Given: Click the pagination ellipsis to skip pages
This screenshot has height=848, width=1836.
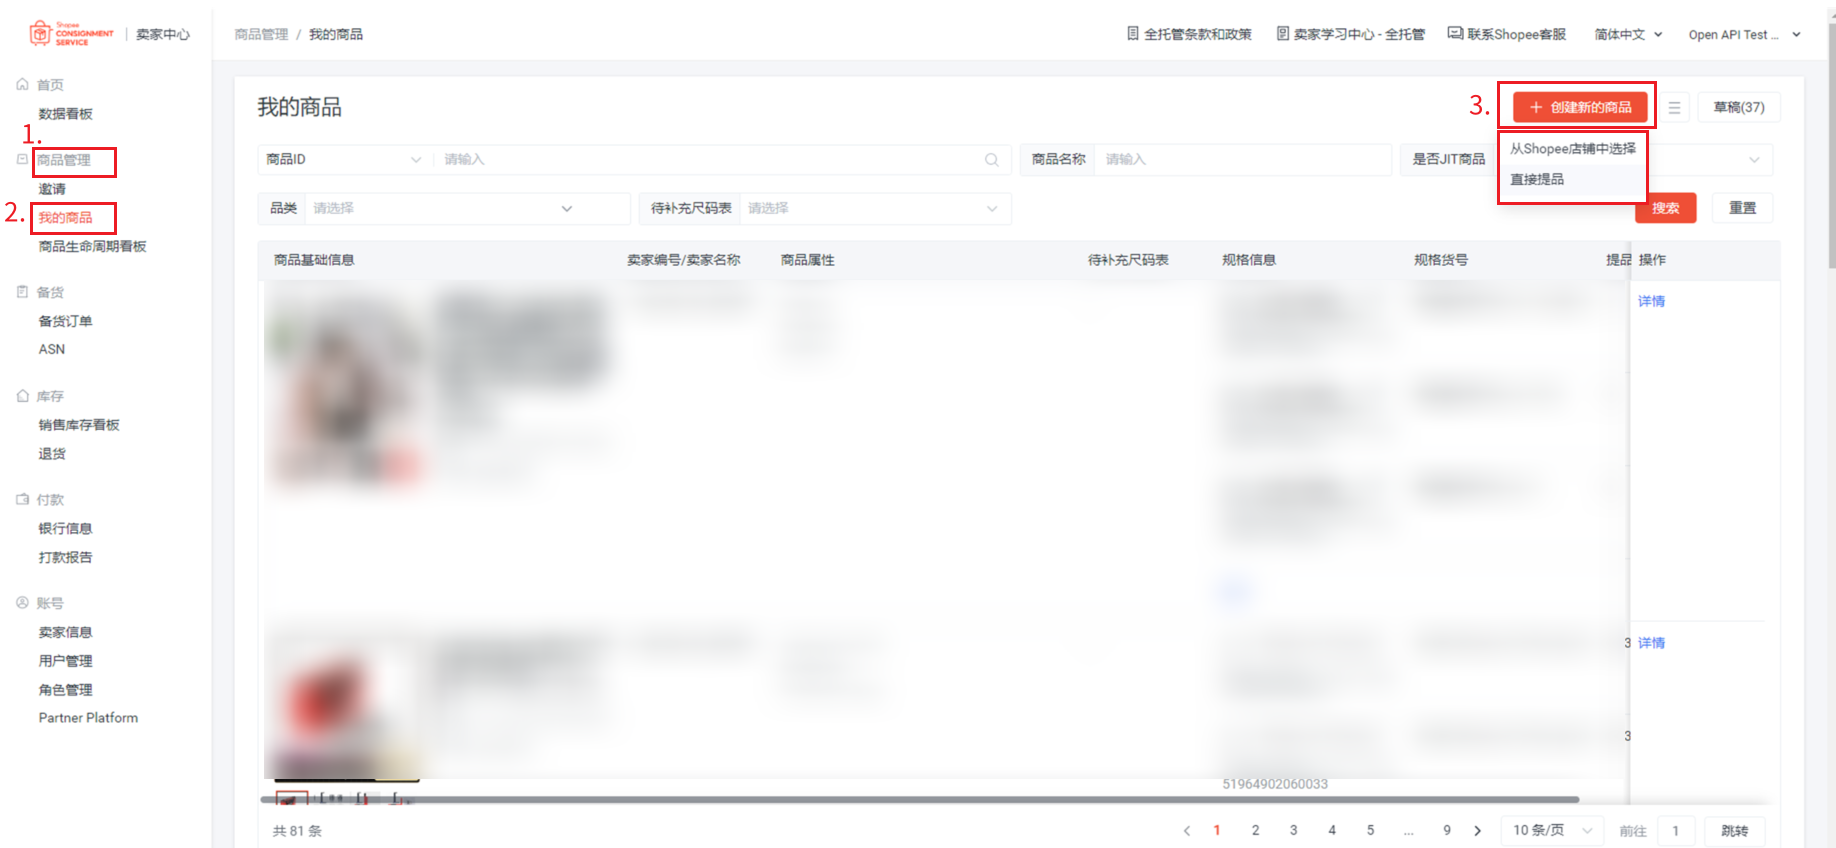Looking at the screenshot, I should pyautogui.click(x=1408, y=831).
